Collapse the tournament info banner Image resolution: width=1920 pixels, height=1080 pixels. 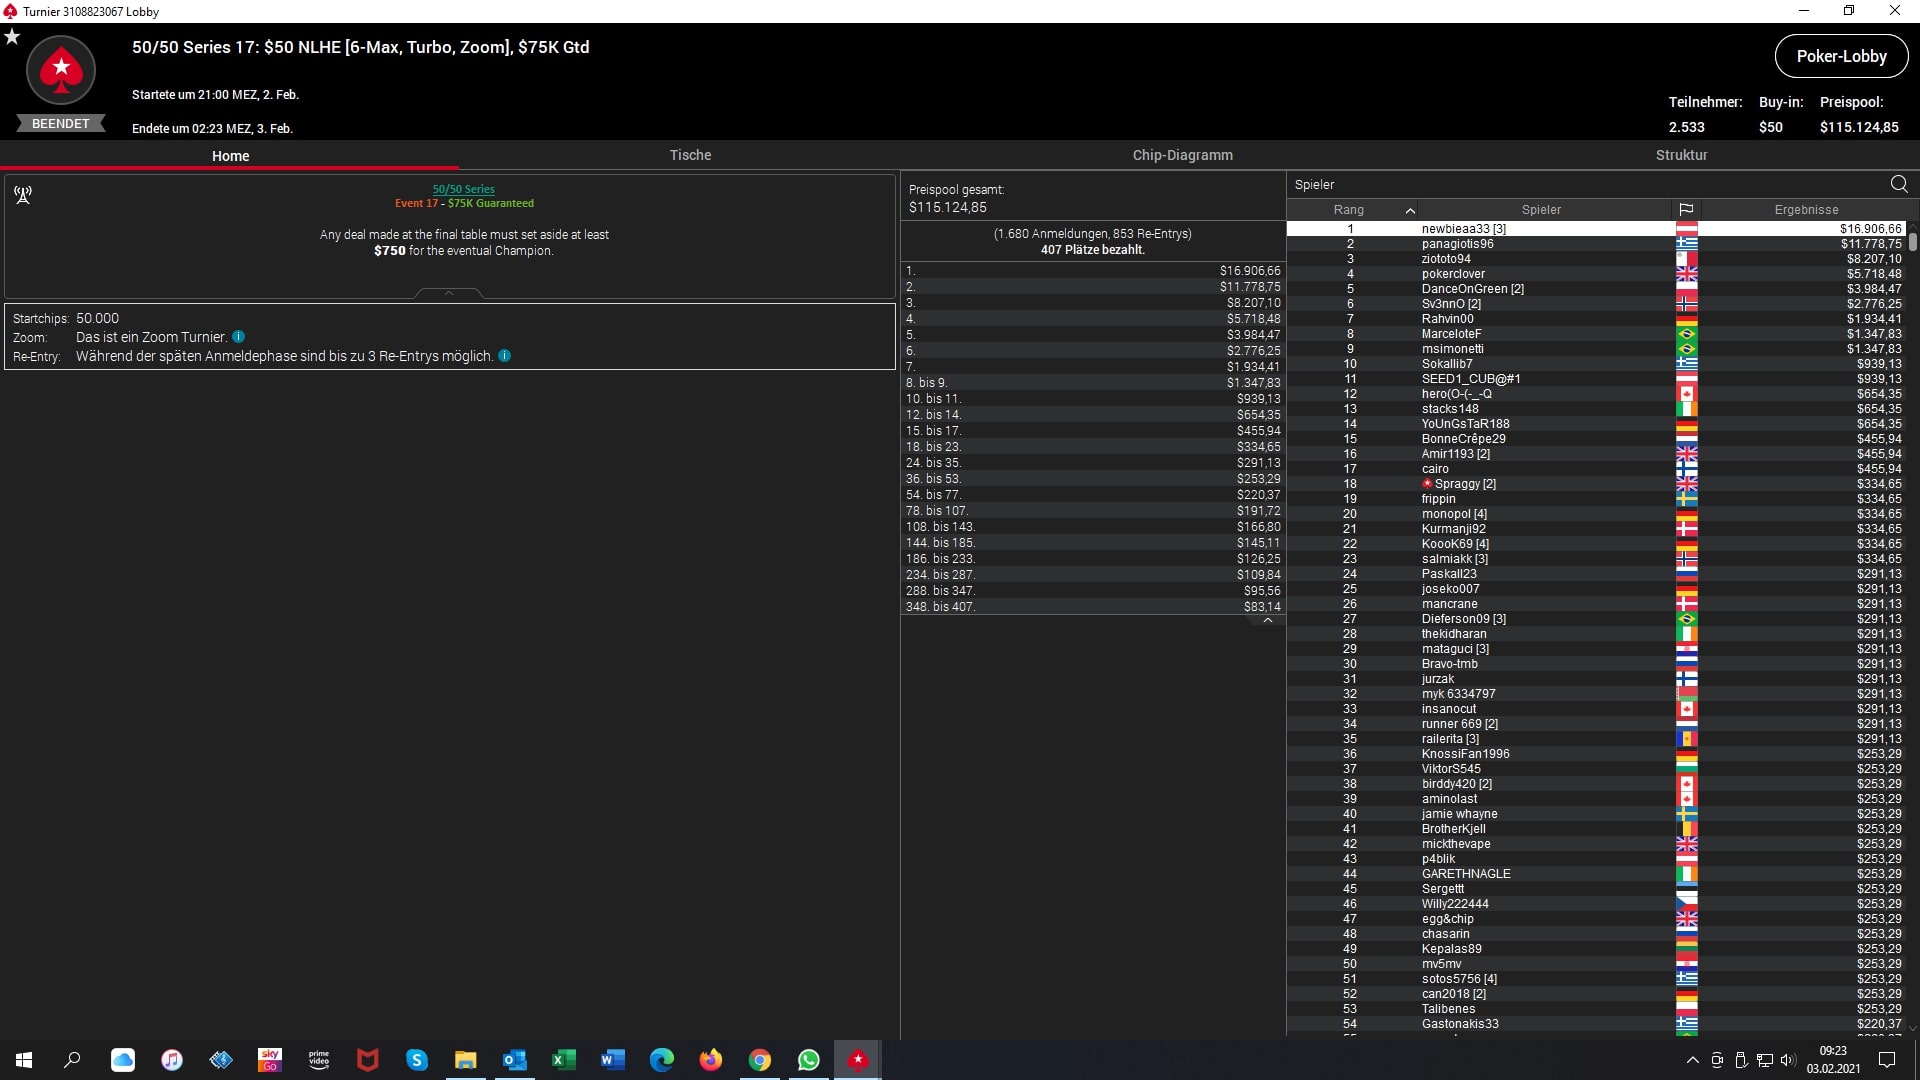[449, 293]
